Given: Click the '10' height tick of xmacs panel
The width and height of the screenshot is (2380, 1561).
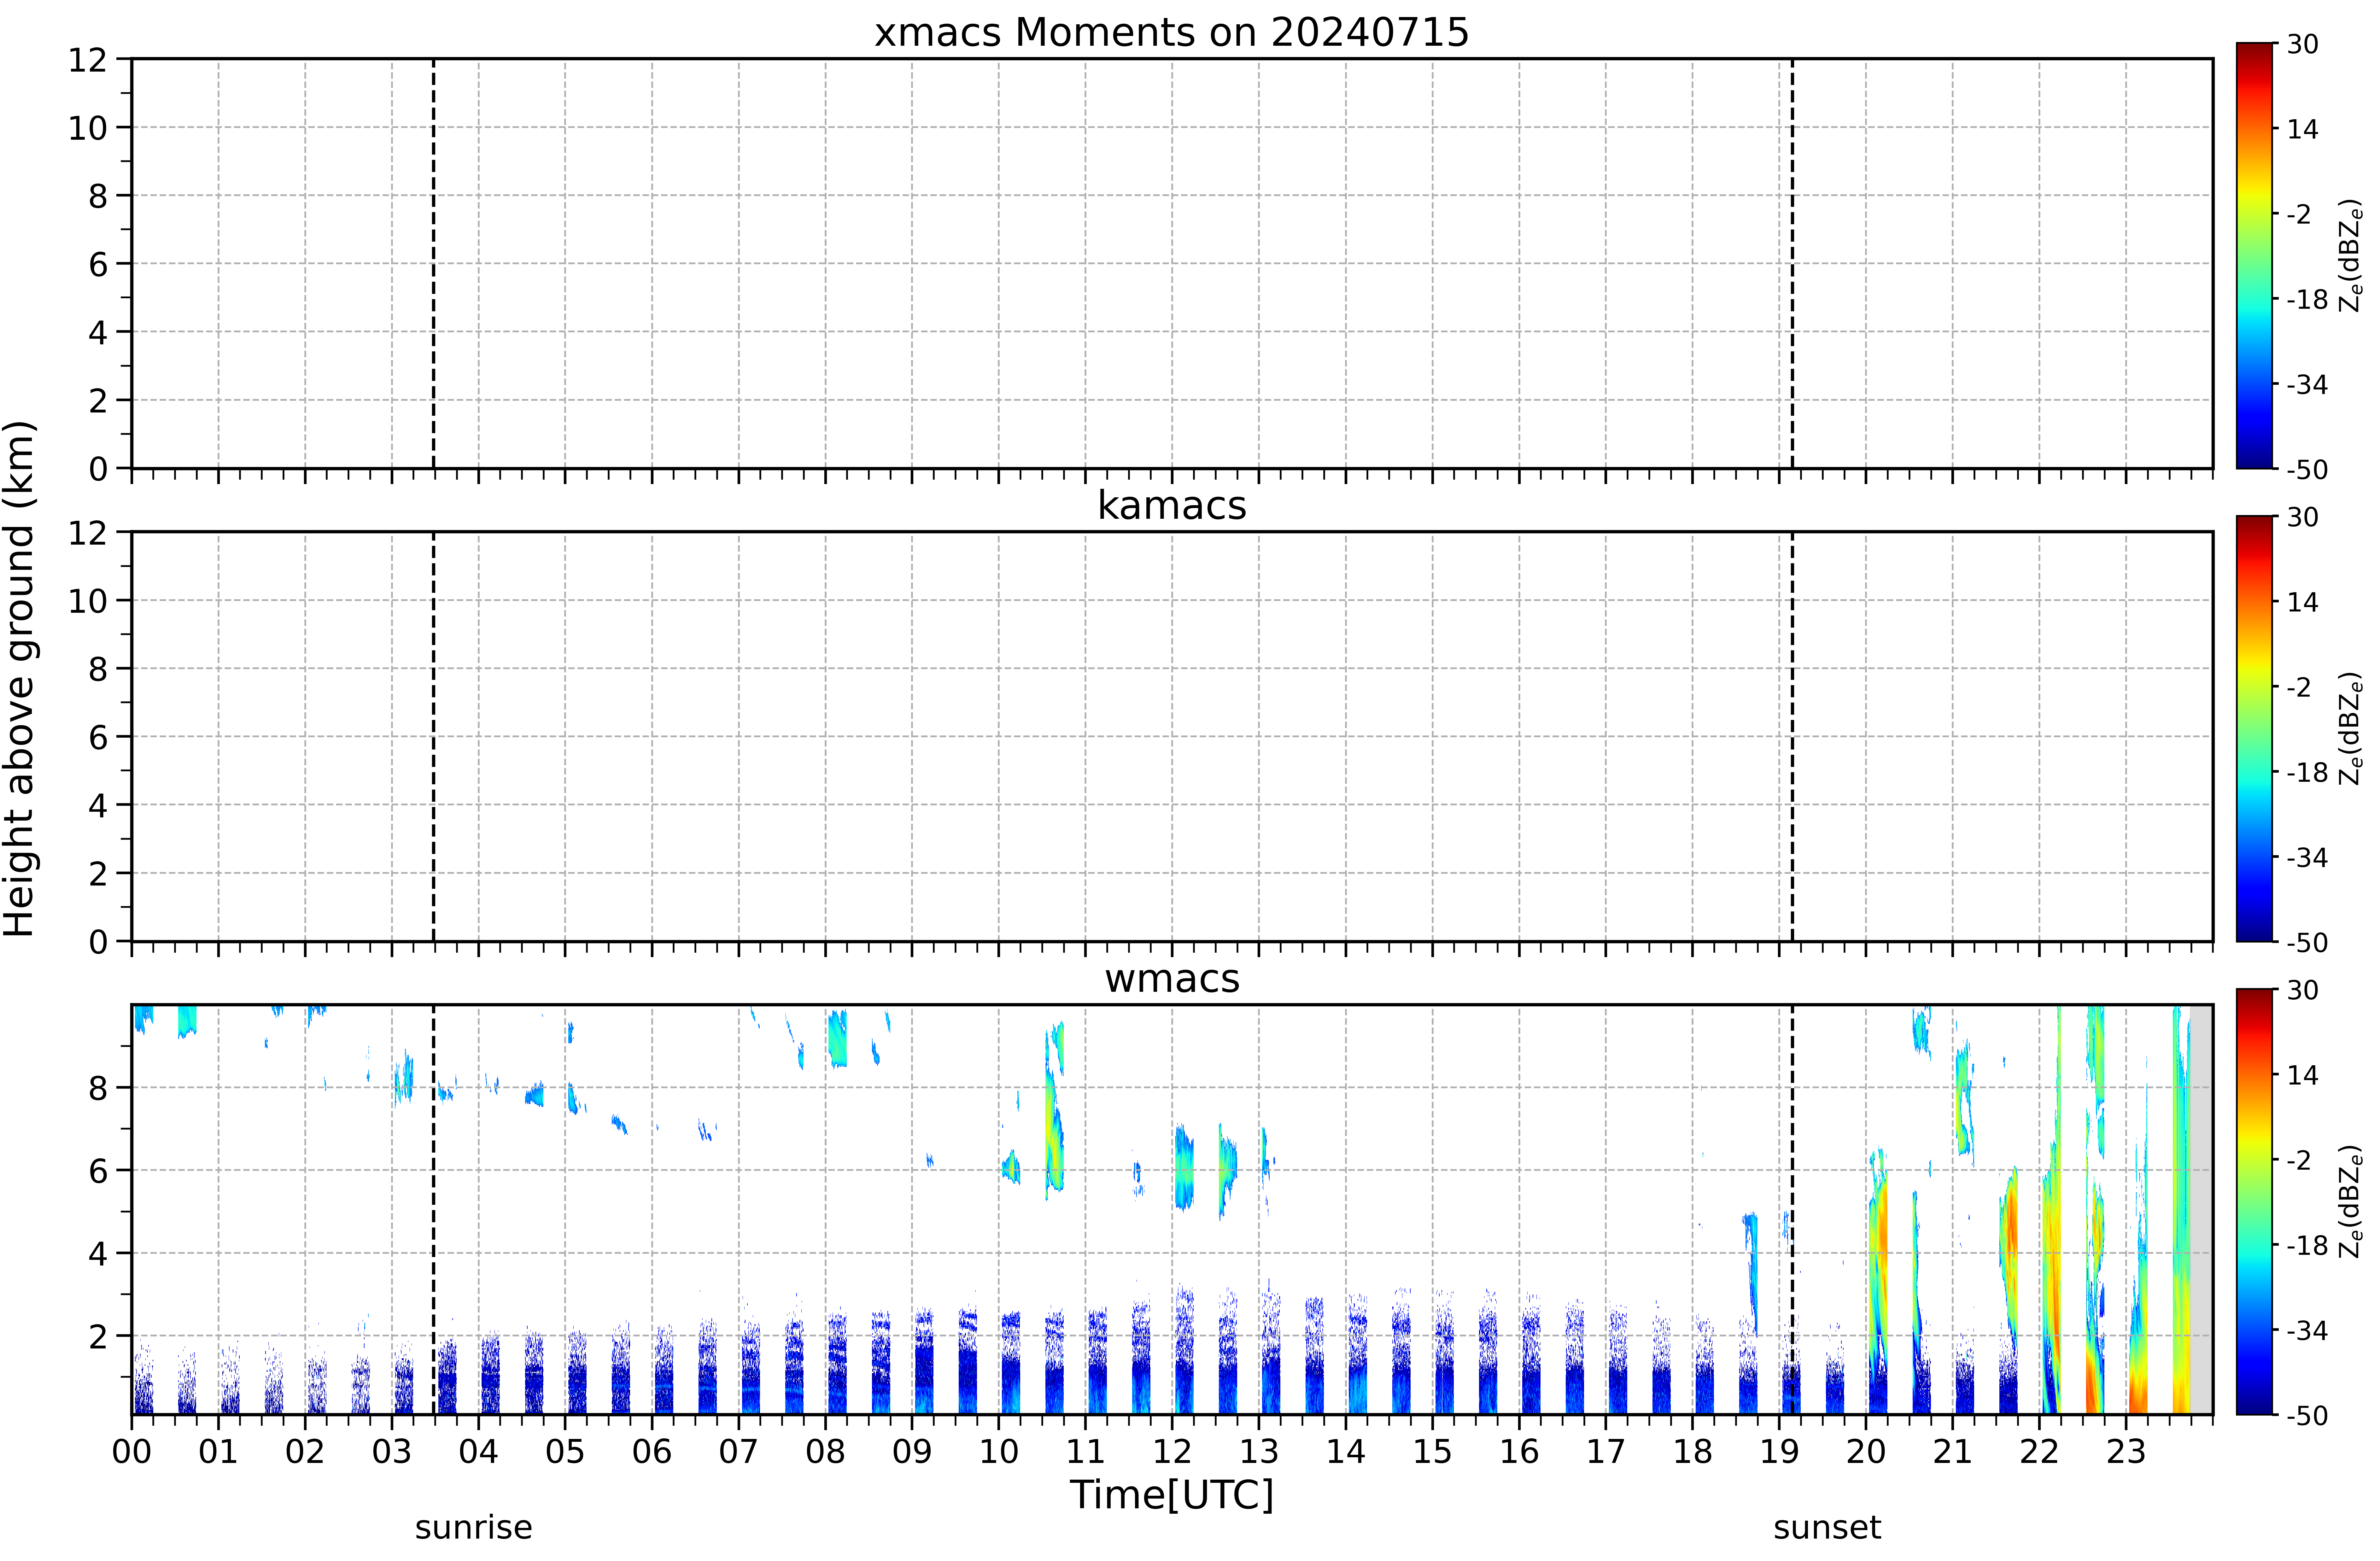Looking at the screenshot, I should tap(88, 128).
